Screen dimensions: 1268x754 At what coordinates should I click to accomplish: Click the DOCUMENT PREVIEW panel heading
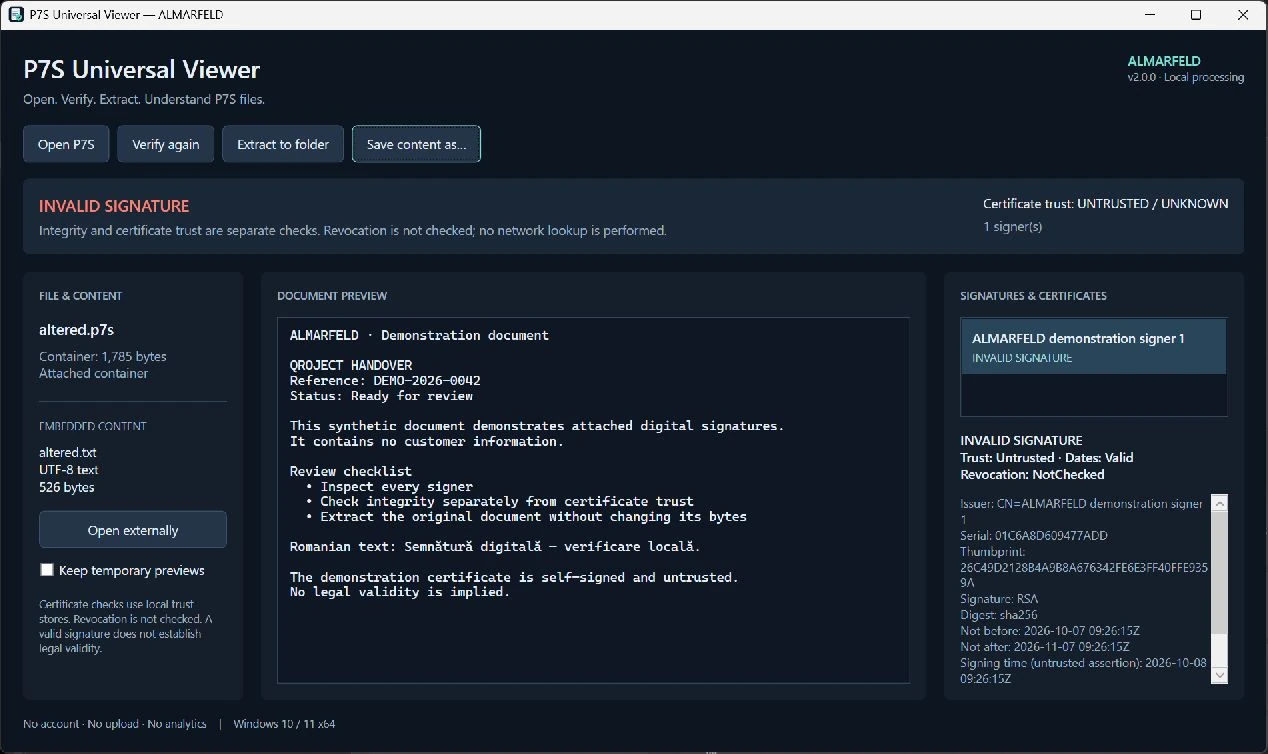click(332, 296)
